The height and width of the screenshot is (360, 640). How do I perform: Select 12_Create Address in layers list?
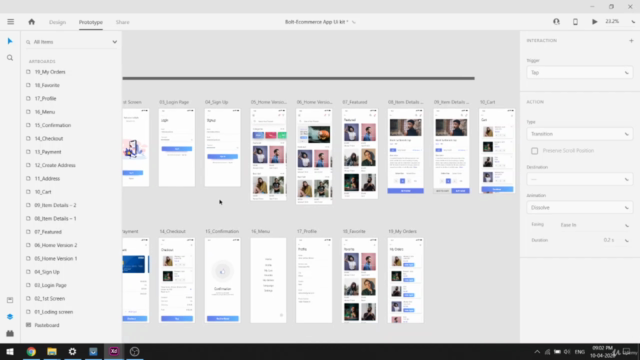pos(55,165)
